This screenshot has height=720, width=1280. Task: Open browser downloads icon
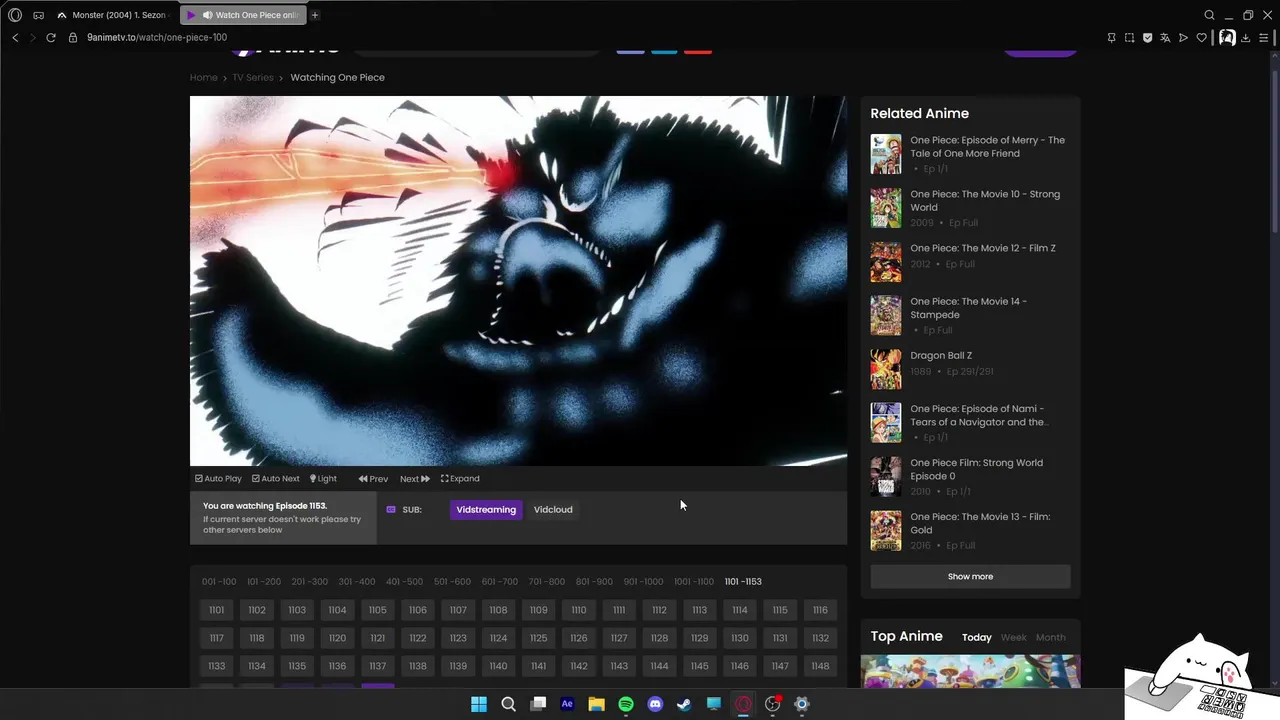point(1246,37)
